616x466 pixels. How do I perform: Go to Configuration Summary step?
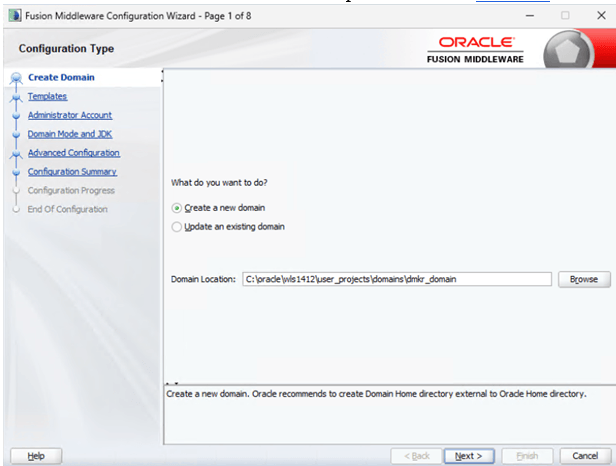(x=72, y=172)
